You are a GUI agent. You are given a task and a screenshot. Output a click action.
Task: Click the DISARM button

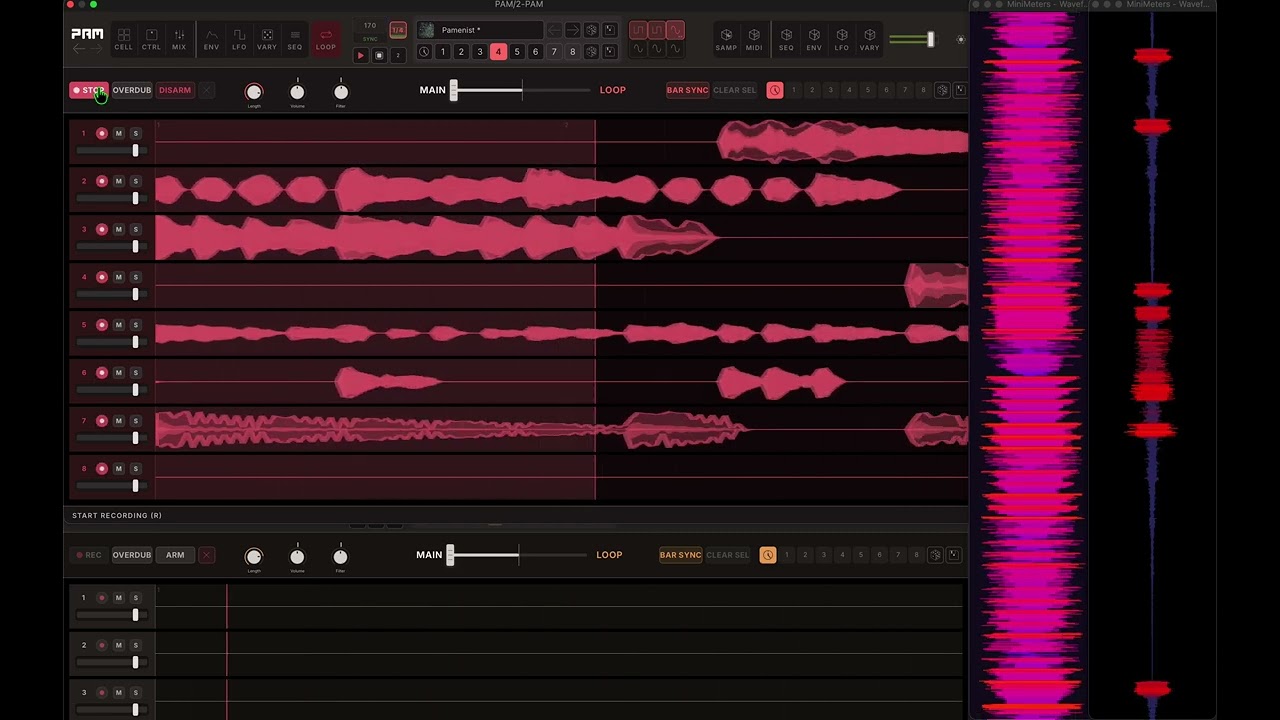tap(175, 90)
